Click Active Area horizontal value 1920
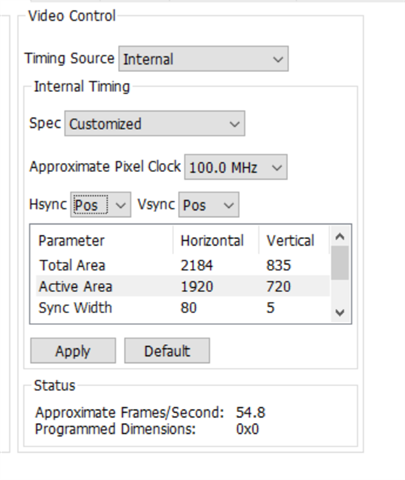Viewport: 405px width, 480px height. (197, 286)
